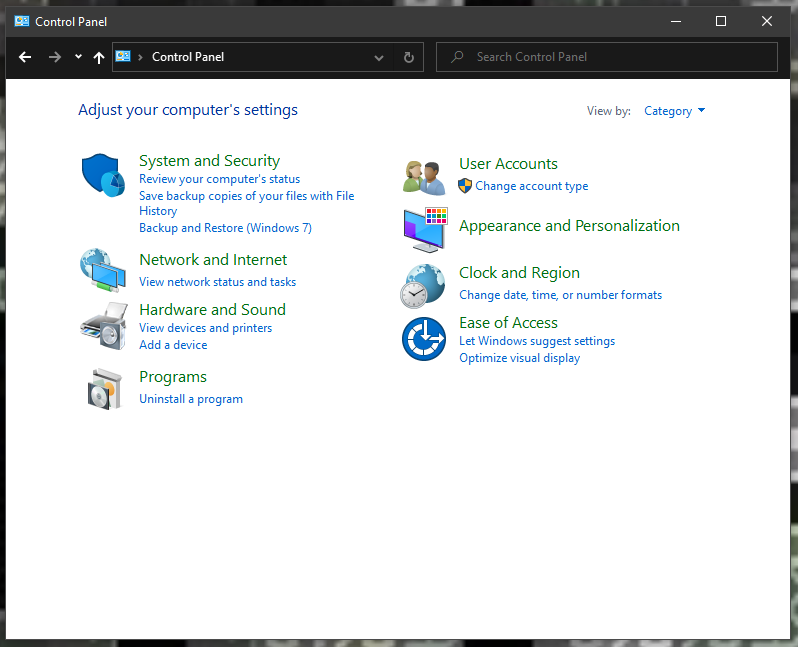This screenshot has height=647, width=798.
Task: Open the Network and Internet globe icon
Action: click(103, 270)
